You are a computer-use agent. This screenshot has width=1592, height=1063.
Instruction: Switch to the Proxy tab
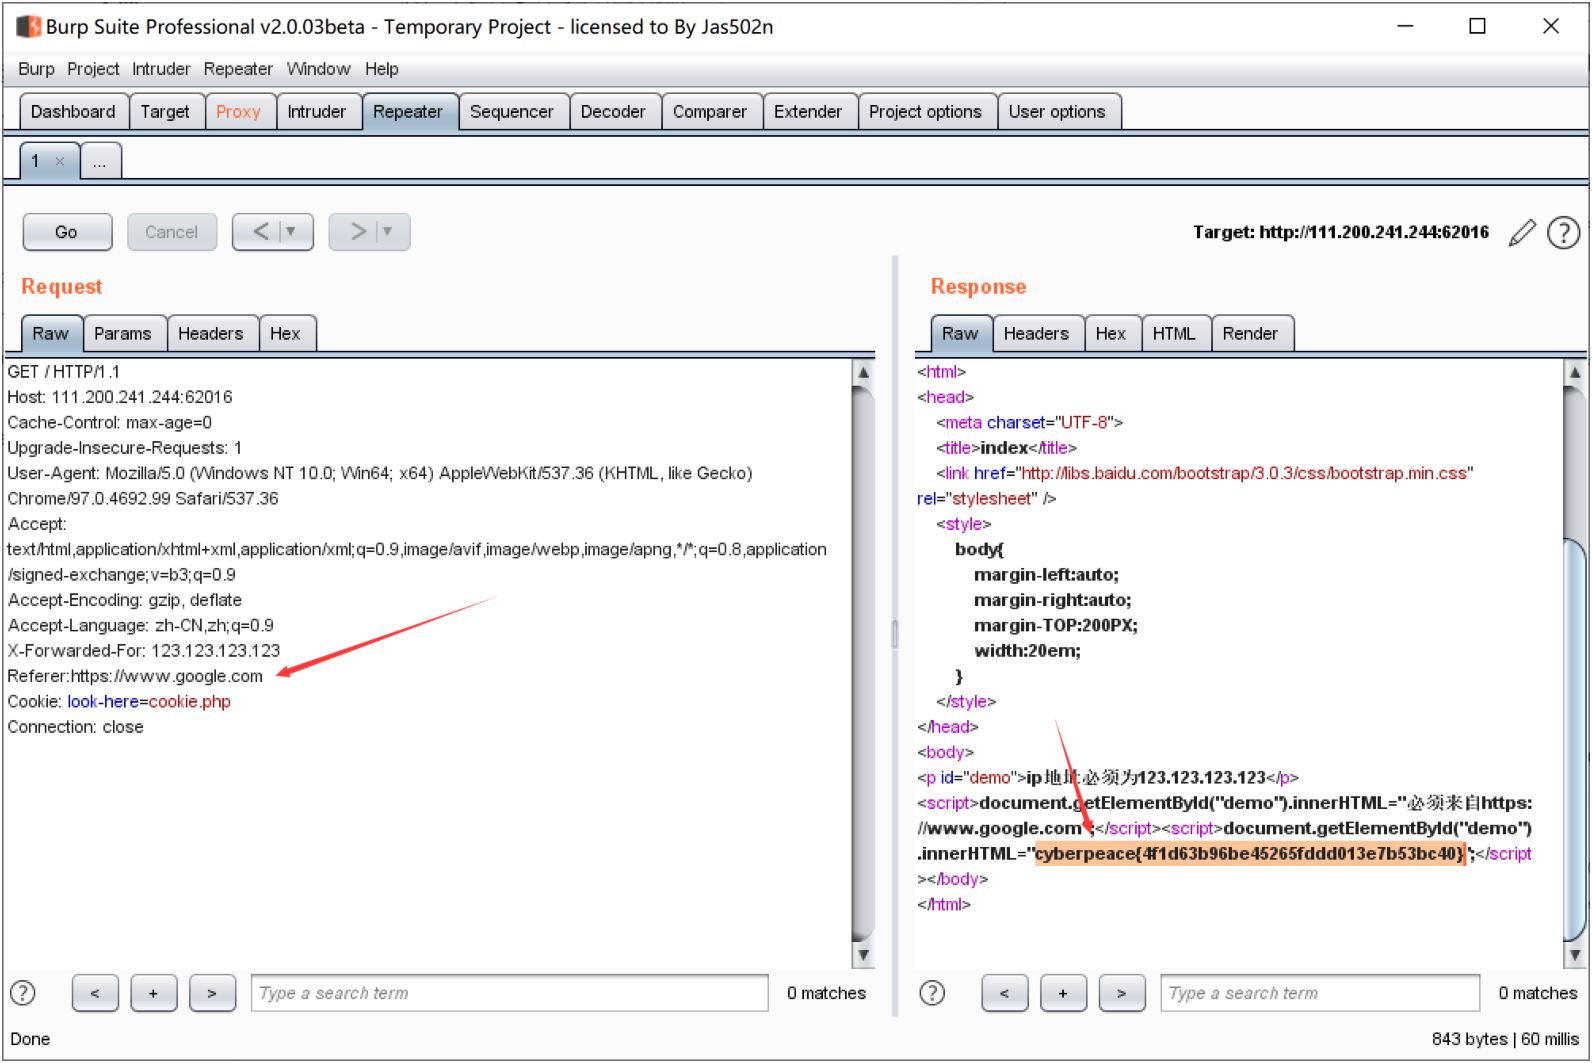point(238,112)
